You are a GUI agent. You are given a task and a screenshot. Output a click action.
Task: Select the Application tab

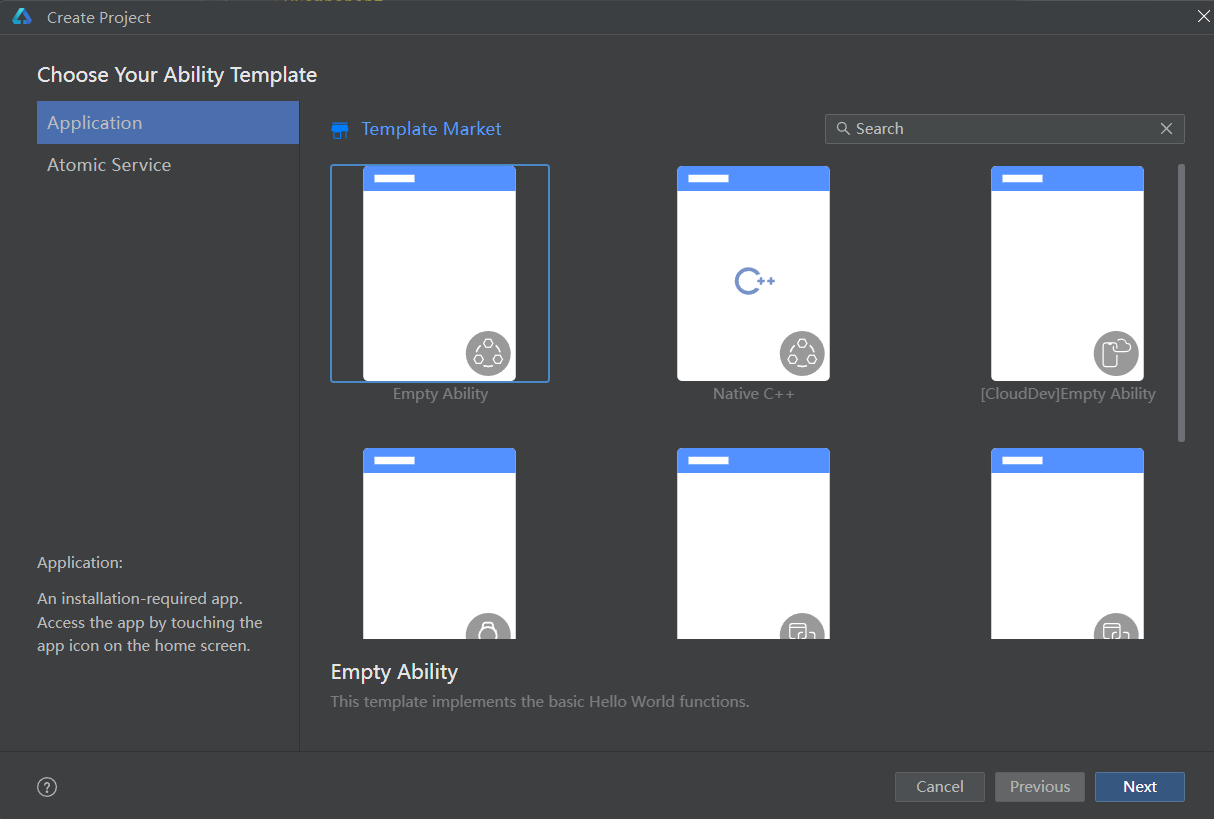(x=168, y=123)
